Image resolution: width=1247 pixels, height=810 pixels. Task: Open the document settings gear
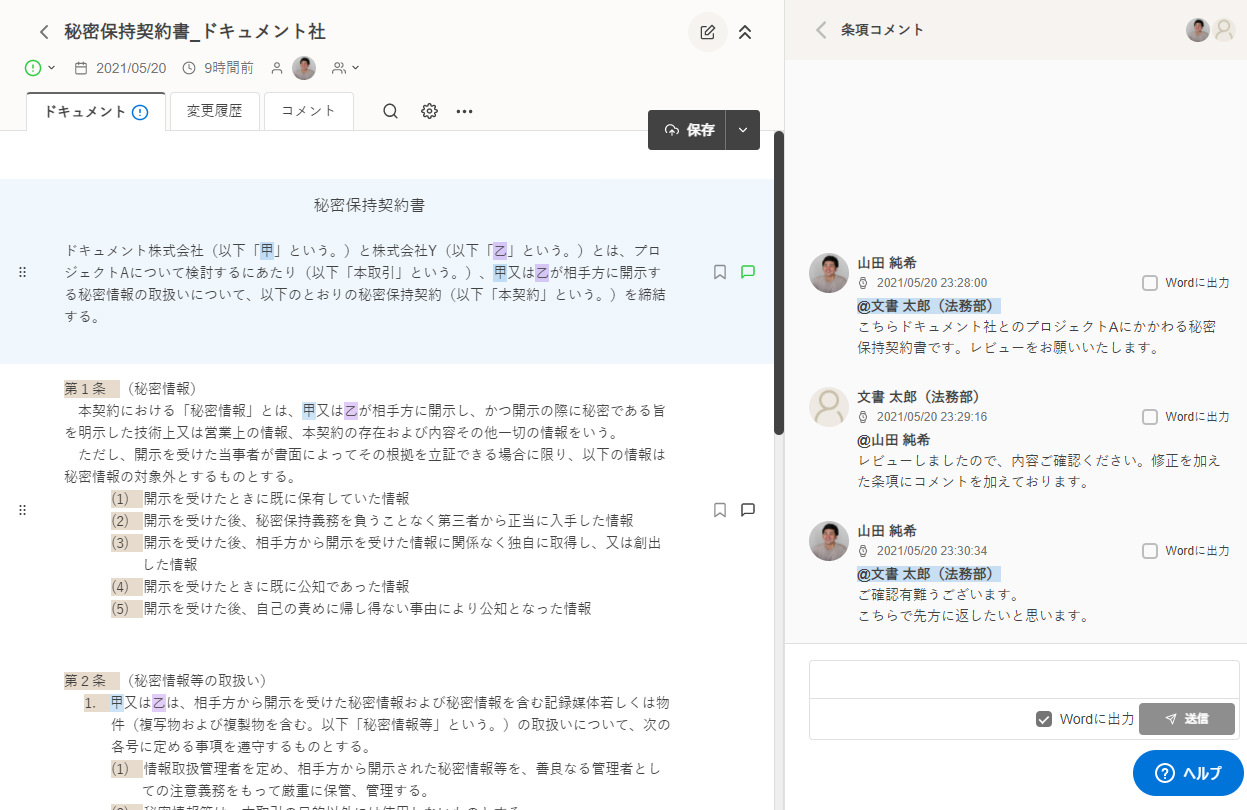[x=428, y=111]
